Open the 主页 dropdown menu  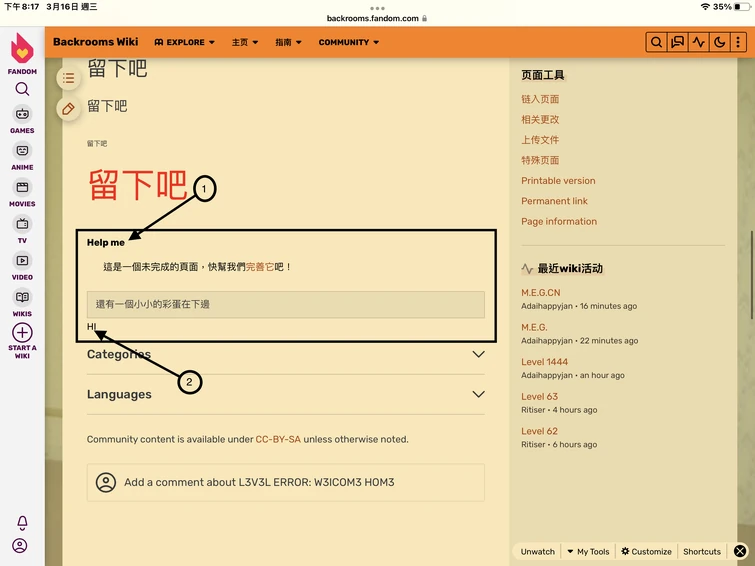245,42
